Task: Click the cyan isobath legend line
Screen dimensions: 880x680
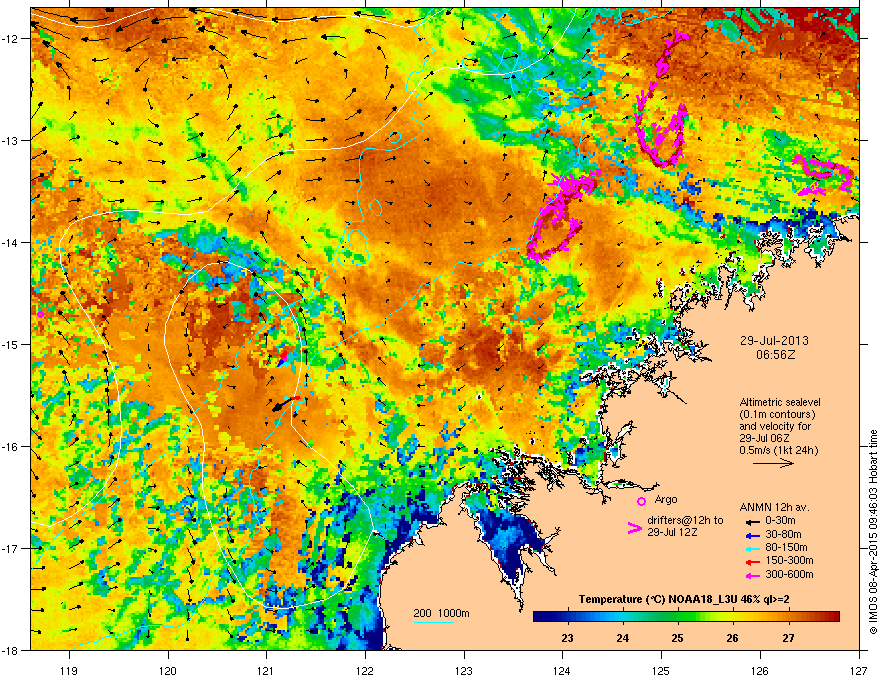Action: tap(434, 623)
